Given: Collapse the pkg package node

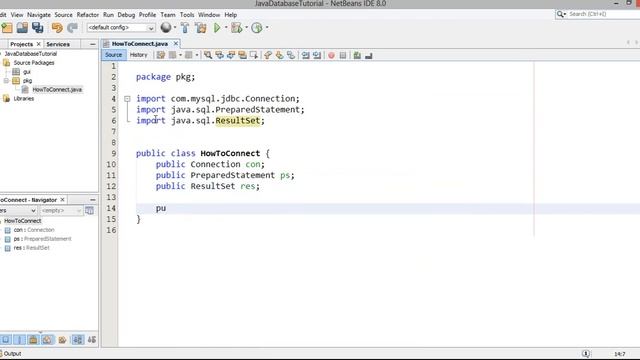Looking at the screenshot, I should [x=6, y=81].
